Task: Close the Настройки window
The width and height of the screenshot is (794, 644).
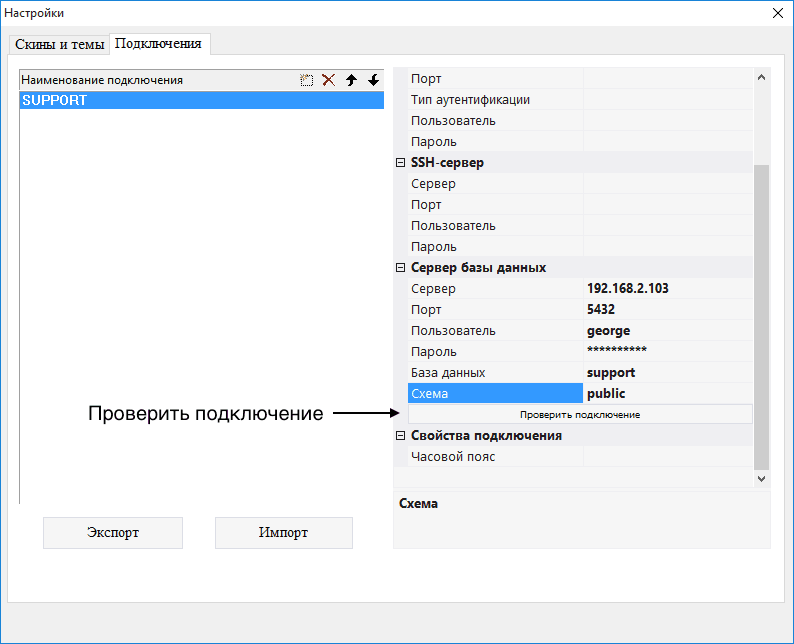Action: (x=777, y=13)
